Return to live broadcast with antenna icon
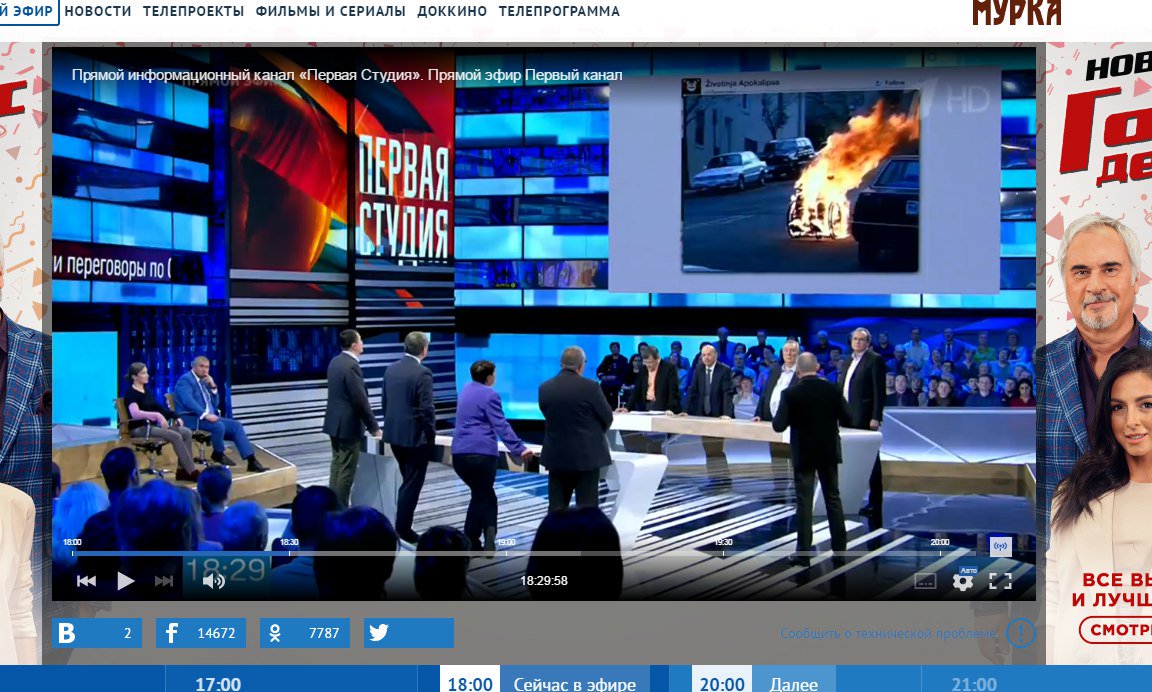 1001,546
